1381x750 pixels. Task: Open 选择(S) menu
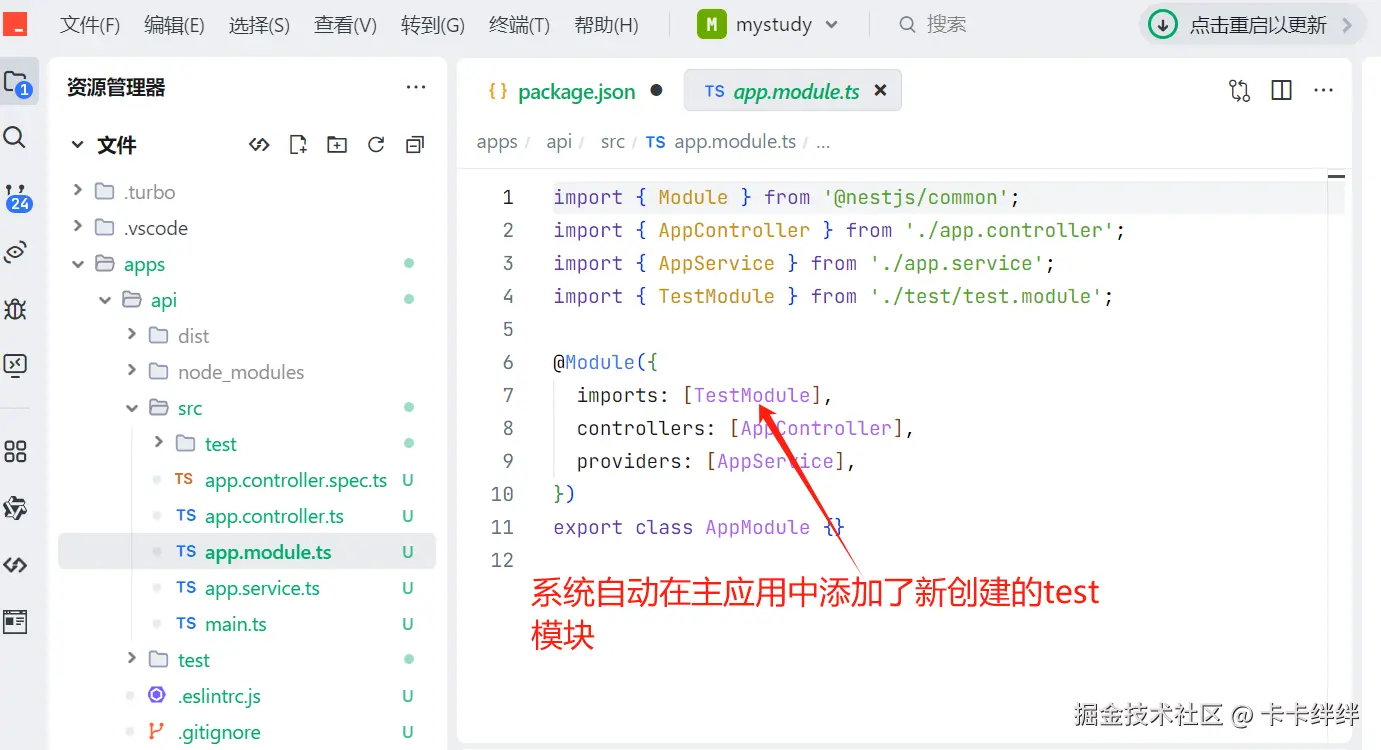259,25
